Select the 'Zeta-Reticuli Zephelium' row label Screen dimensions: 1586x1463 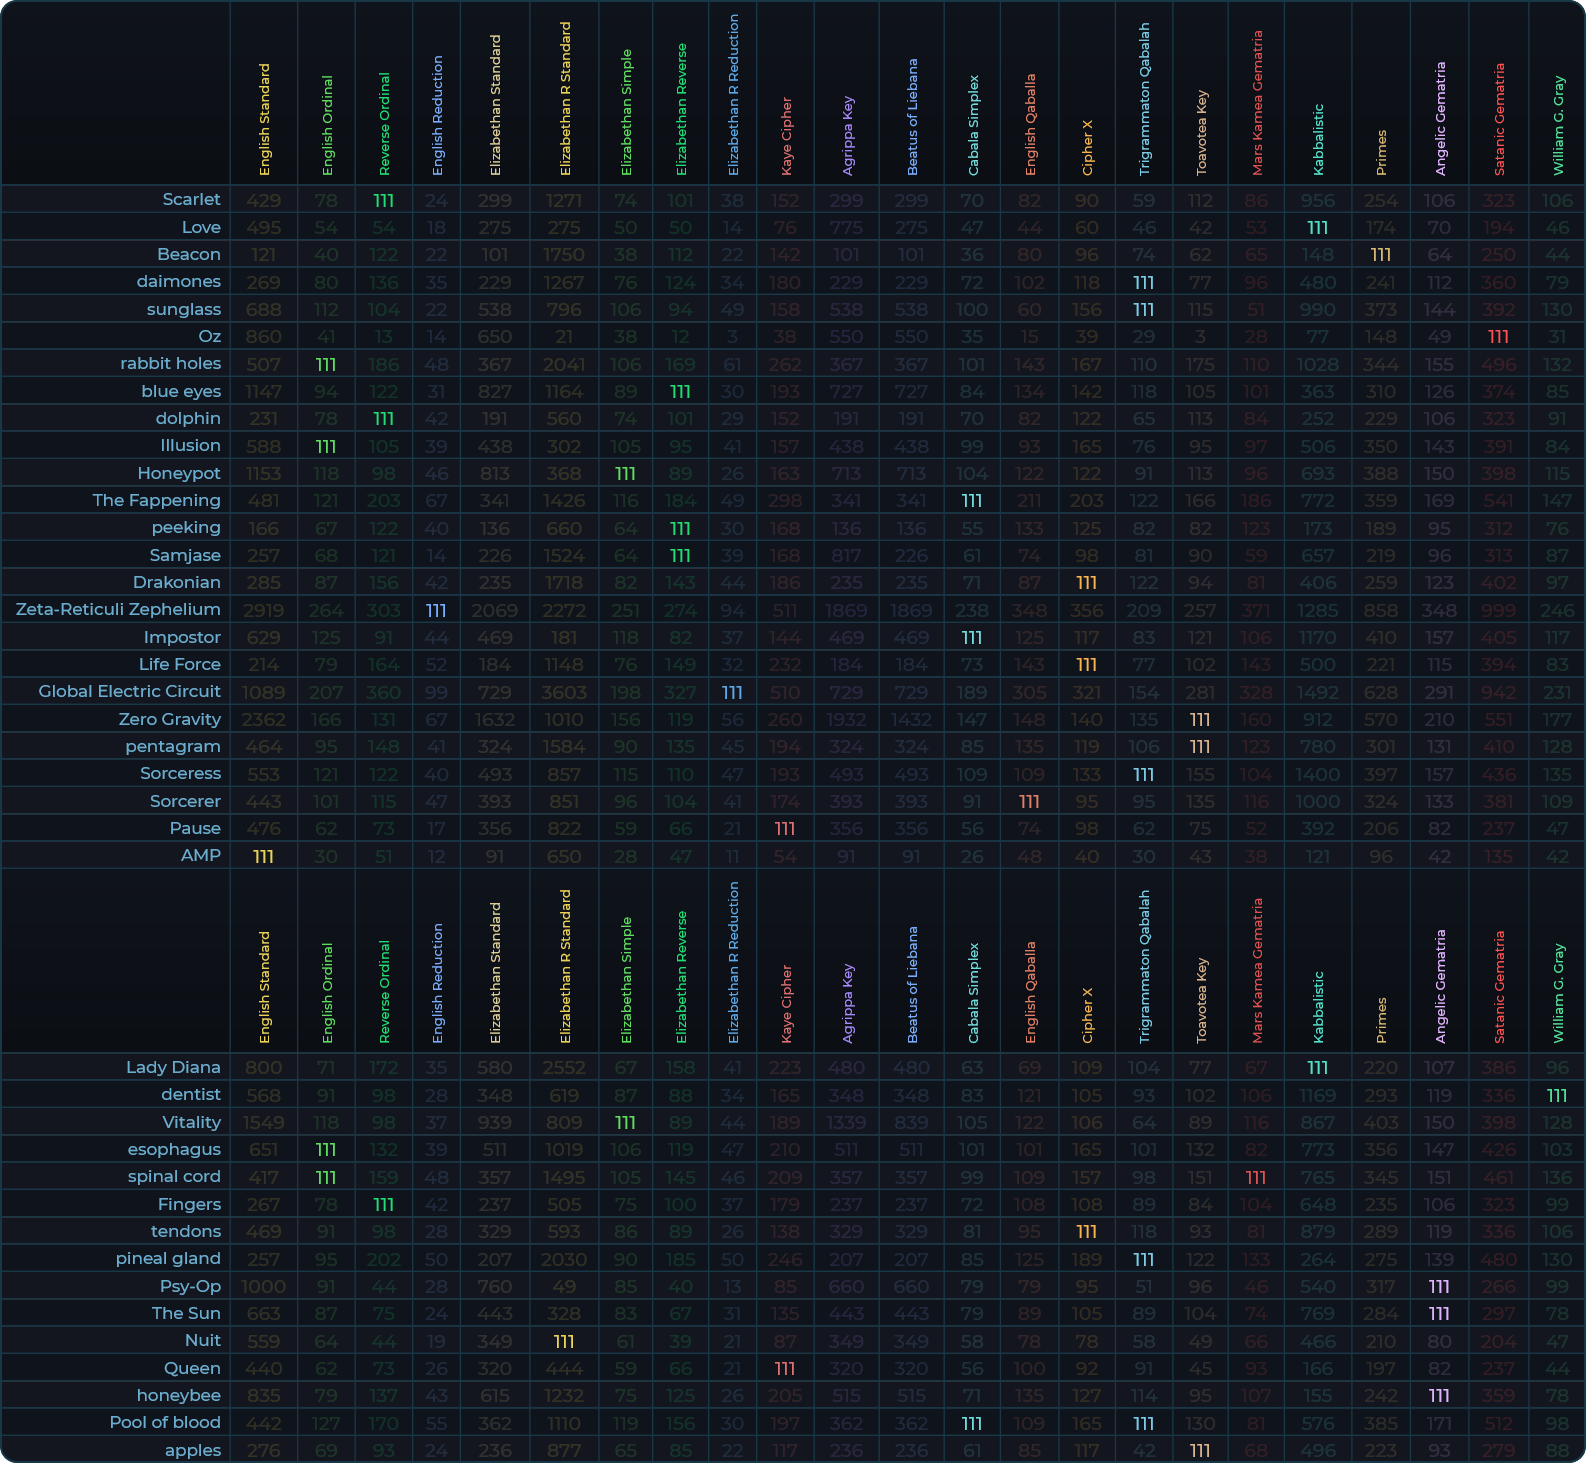(x=118, y=609)
